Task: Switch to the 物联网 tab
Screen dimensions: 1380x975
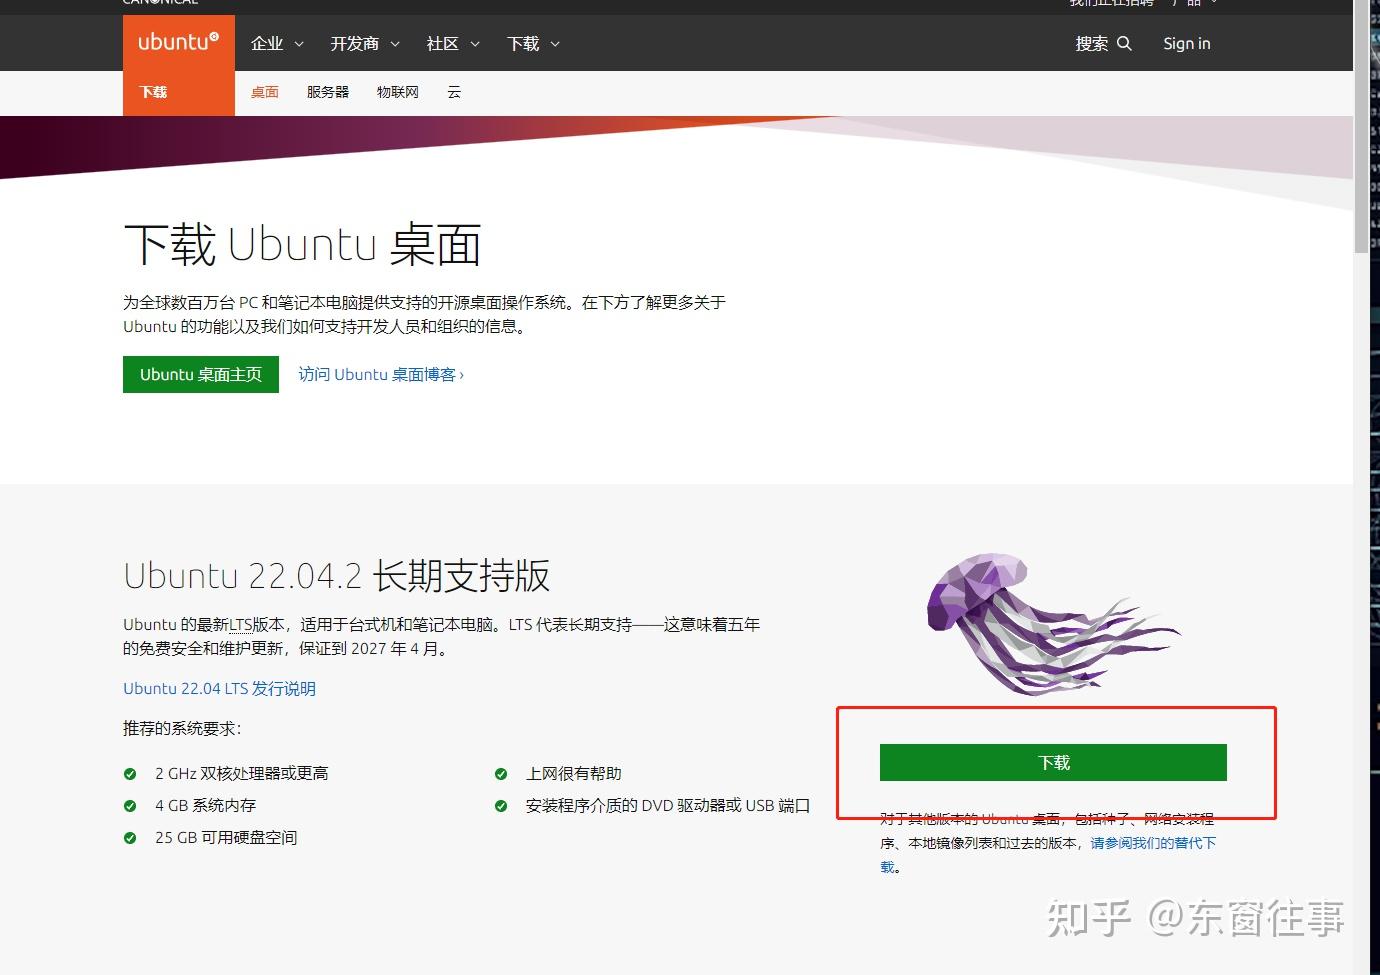Action: 398,91
